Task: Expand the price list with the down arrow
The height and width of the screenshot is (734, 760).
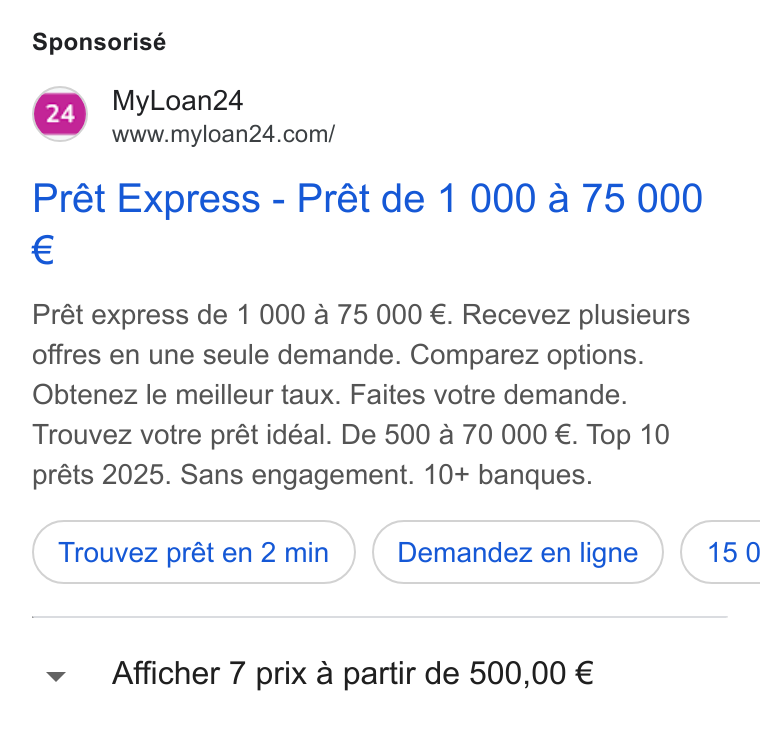Action: pyautogui.click(x=56, y=676)
